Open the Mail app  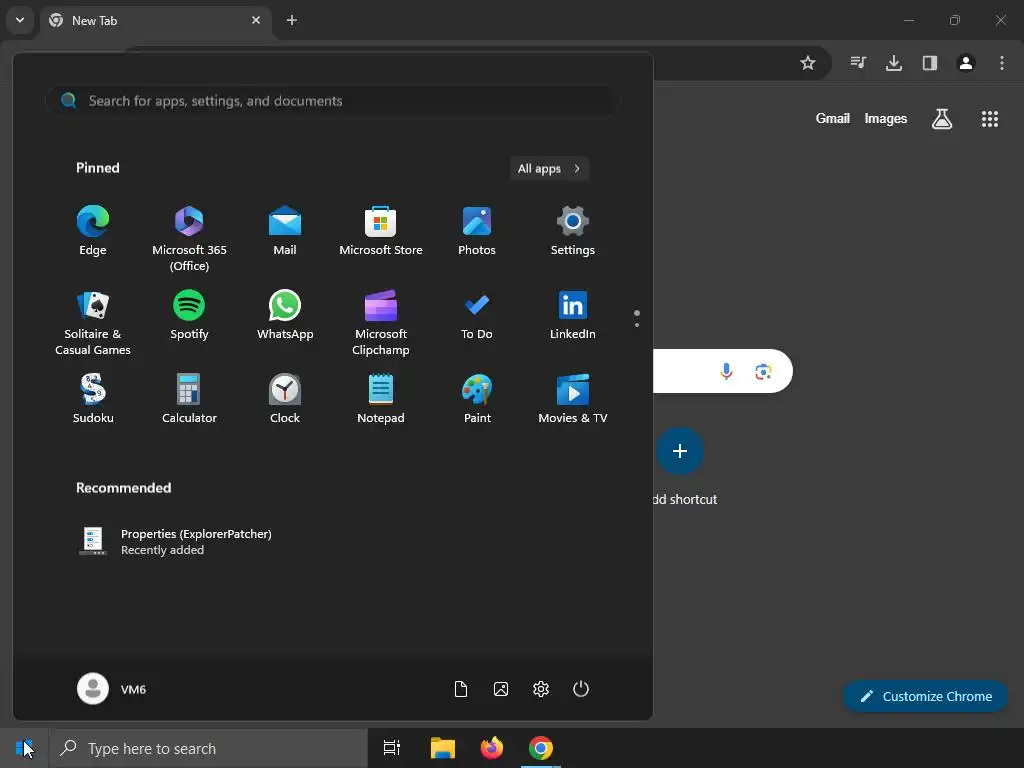click(x=285, y=231)
